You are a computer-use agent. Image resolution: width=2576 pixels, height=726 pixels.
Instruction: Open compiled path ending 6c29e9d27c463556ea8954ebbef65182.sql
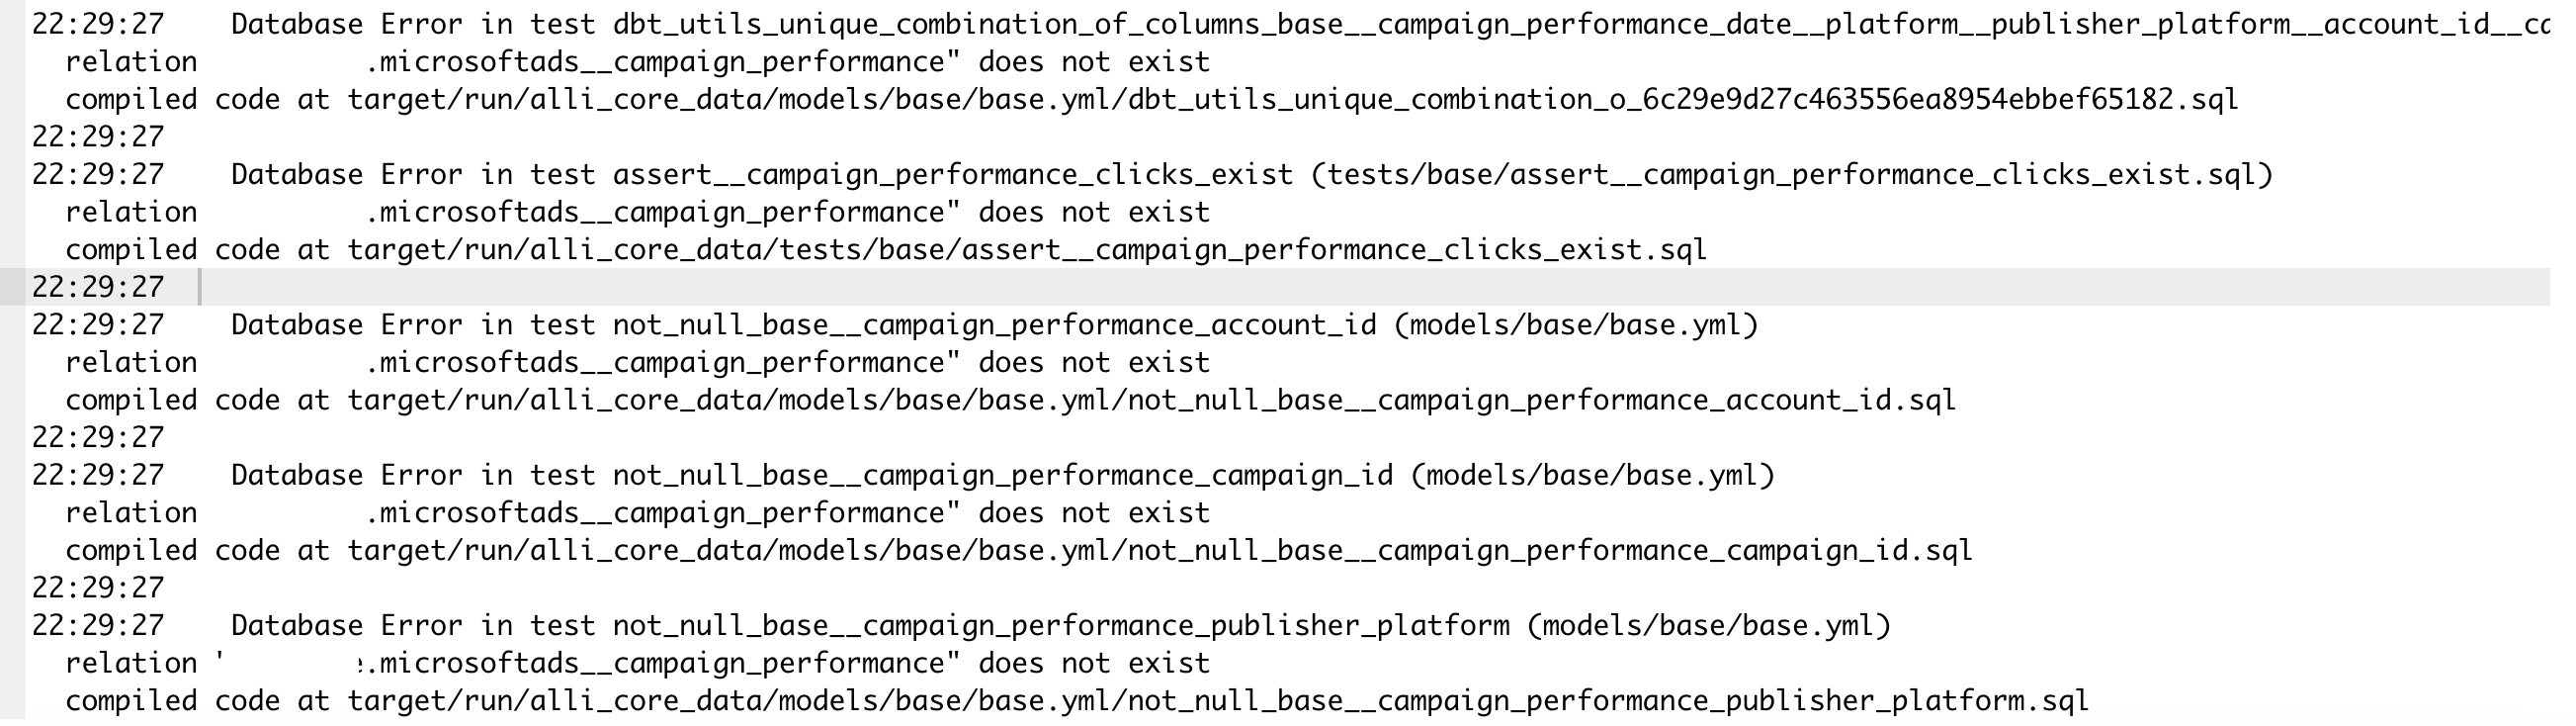1292,100
